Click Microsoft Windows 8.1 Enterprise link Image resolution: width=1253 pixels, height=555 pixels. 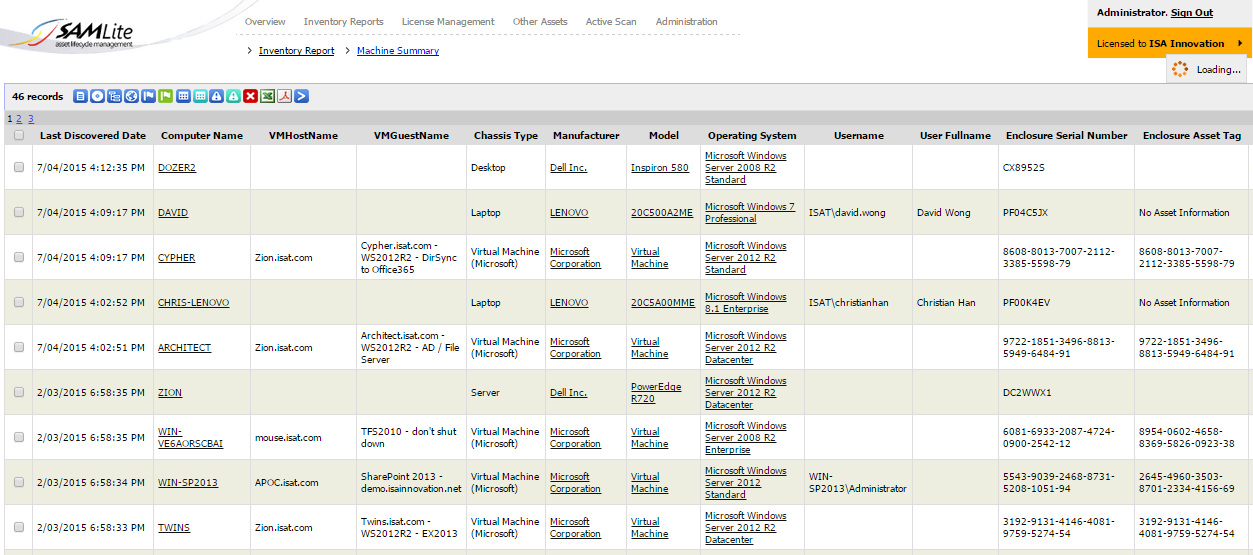(x=746, y=303)
